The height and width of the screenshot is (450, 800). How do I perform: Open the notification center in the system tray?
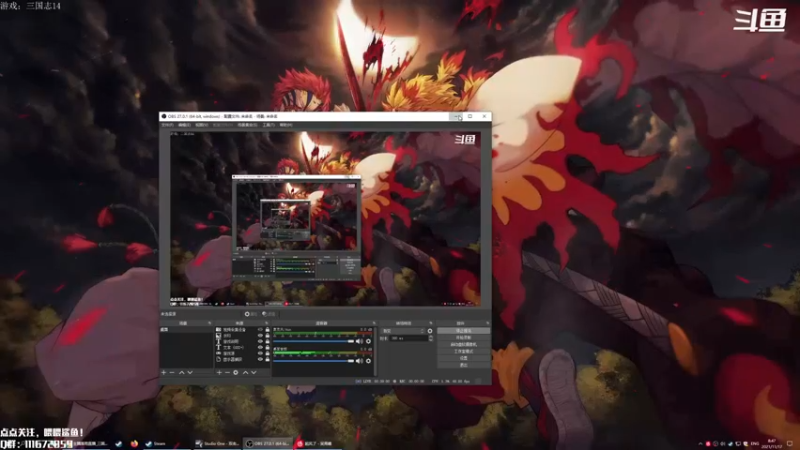coord(790,443)
